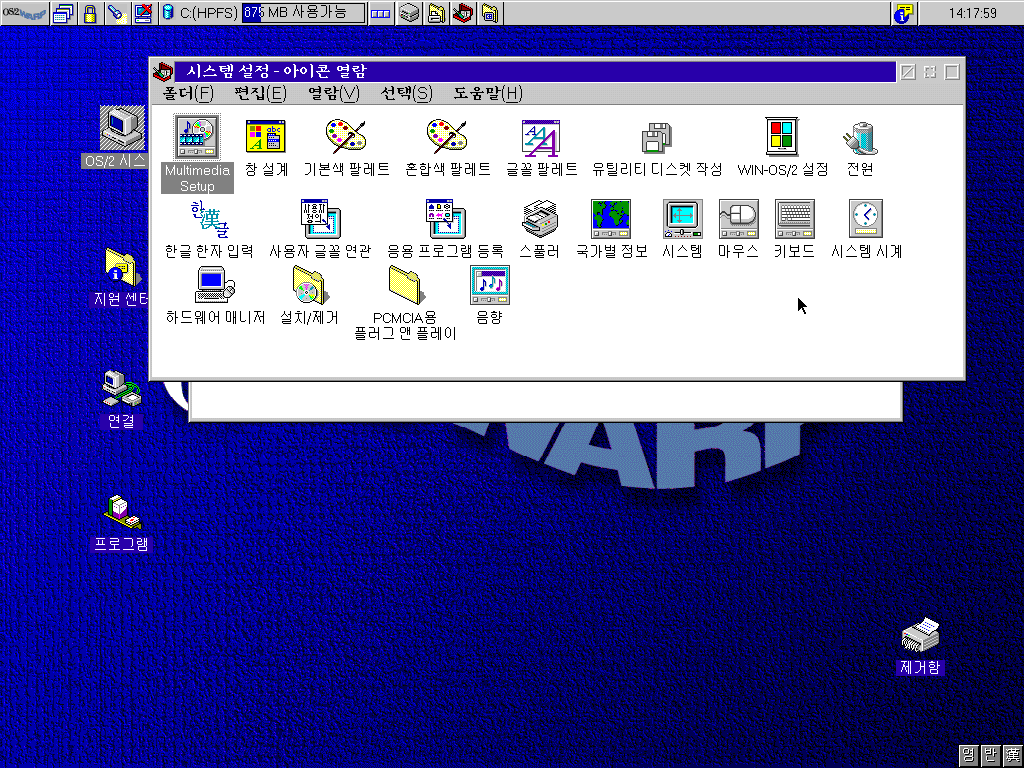
Task: Toggle the 漢 hanja input indicator
Action: [1013, 756]
